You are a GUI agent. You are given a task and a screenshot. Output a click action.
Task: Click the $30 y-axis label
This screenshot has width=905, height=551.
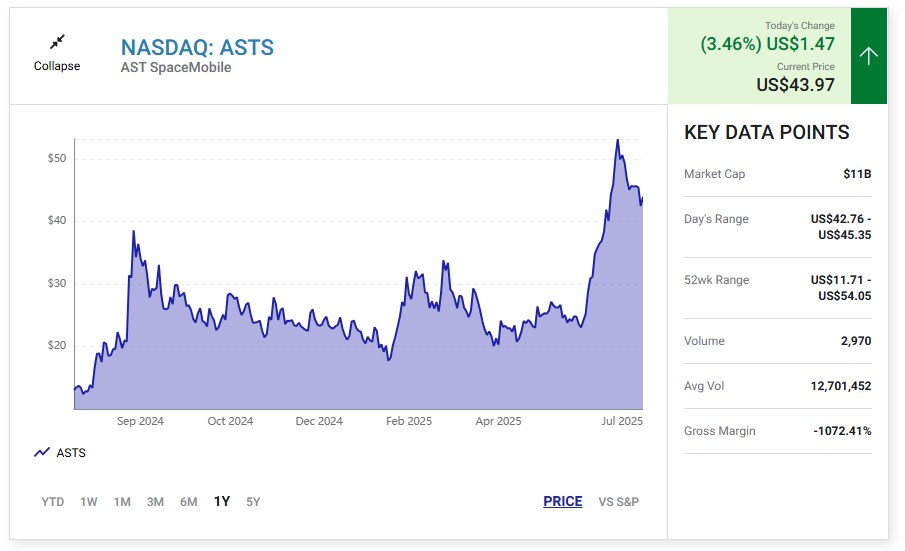(57, 283)
